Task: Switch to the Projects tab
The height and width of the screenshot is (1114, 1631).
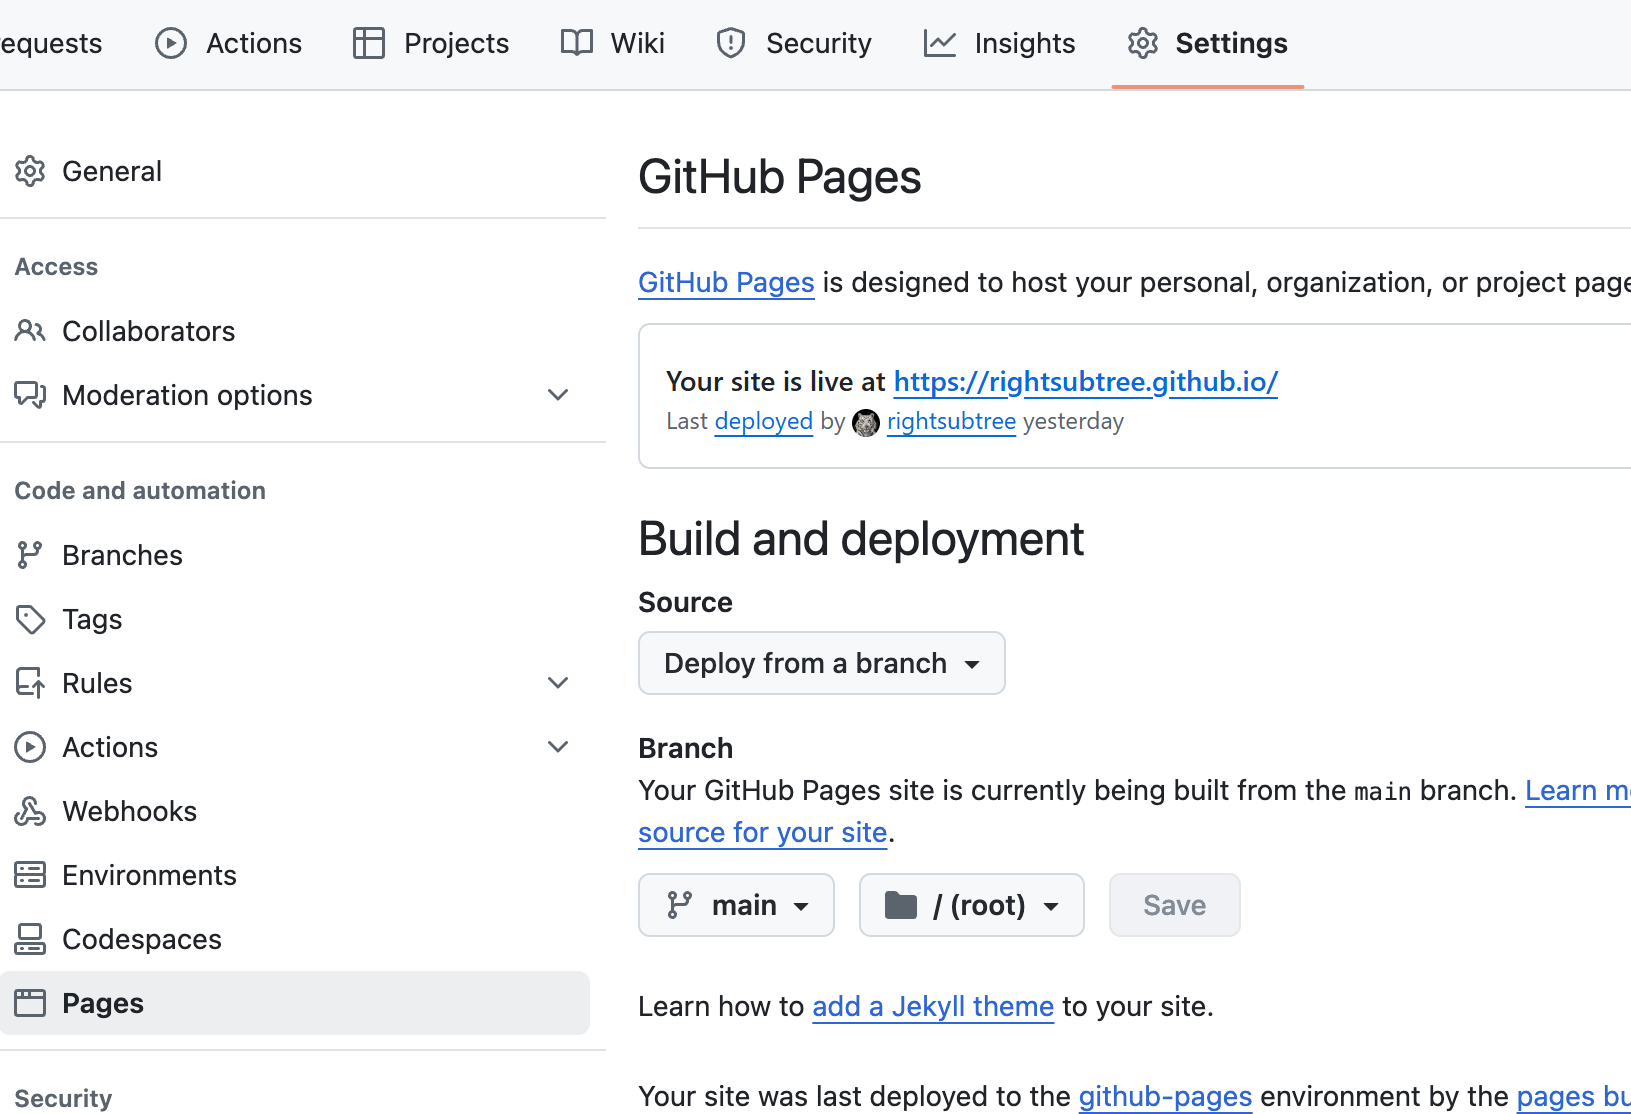Action: pos(431,43)
